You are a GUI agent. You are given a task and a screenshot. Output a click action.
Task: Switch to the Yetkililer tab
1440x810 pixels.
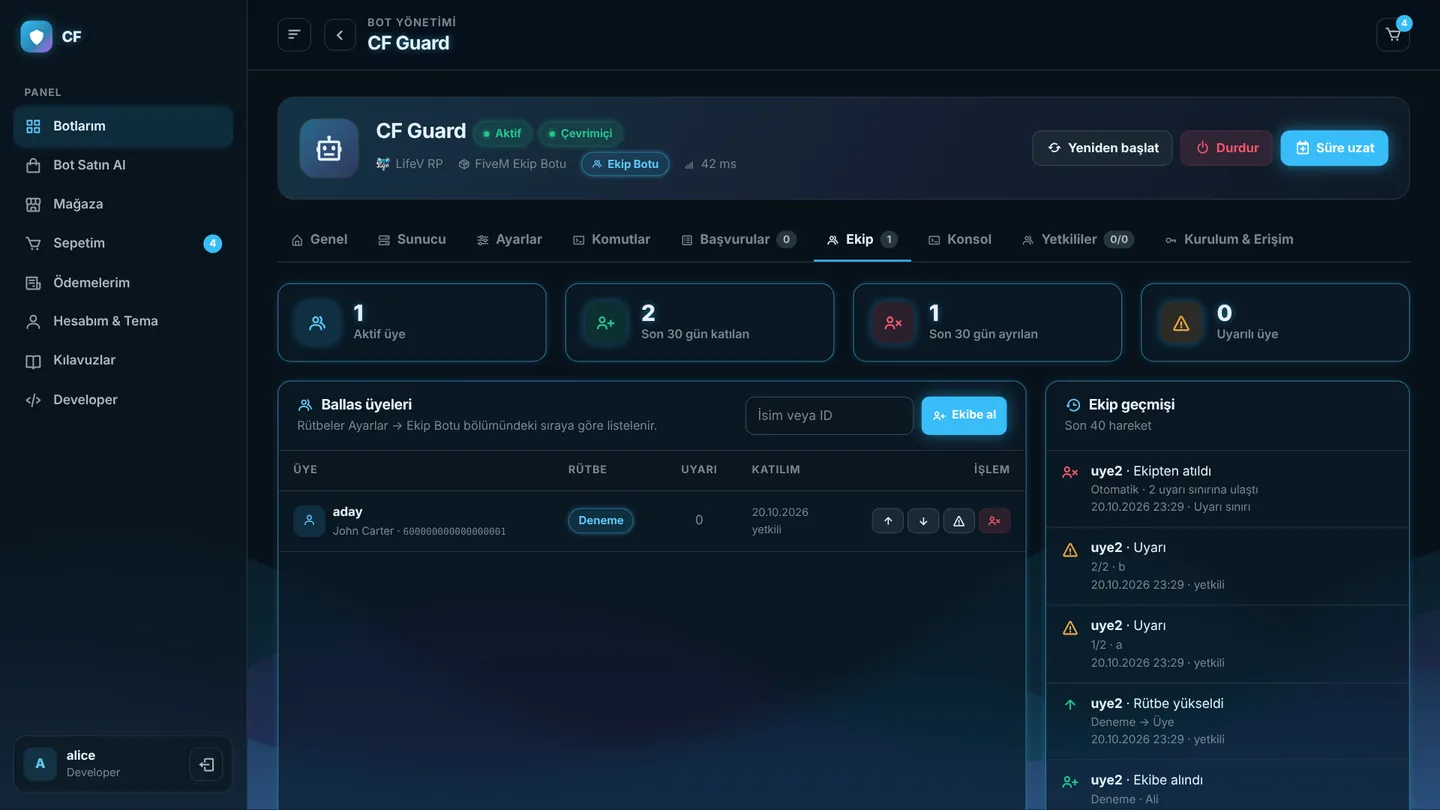[1078, 240]
